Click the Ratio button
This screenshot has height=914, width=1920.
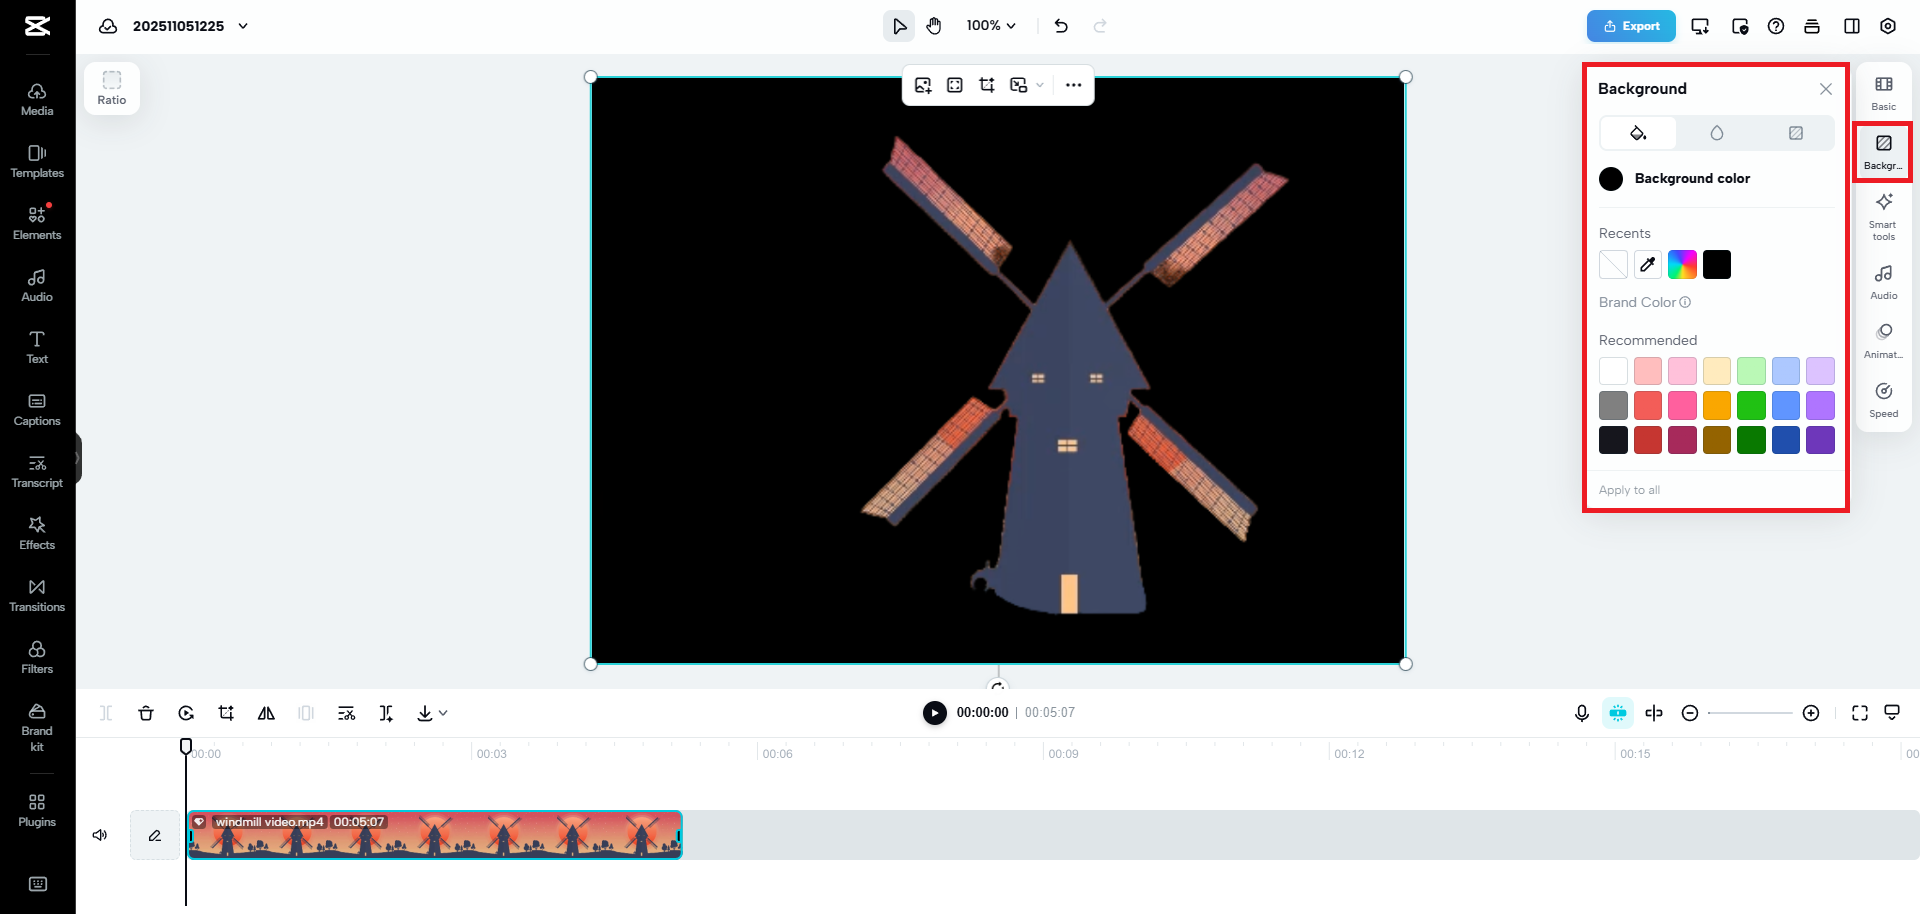pyautogui.click(x=112, y=88)
